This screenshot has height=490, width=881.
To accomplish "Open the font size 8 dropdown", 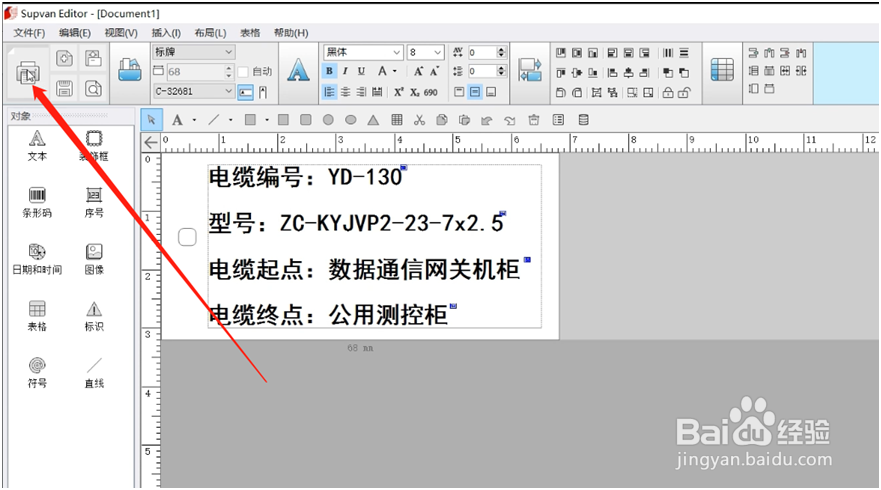I will pos(426,52).
